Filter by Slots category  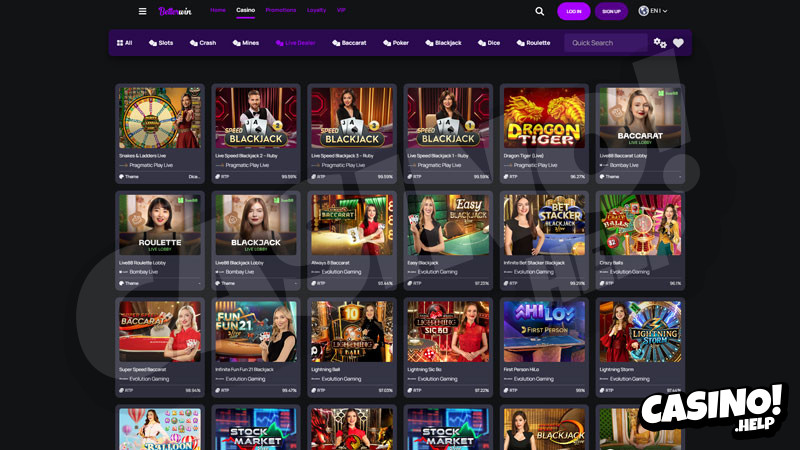pyautogui.click(x=161, y=43)
